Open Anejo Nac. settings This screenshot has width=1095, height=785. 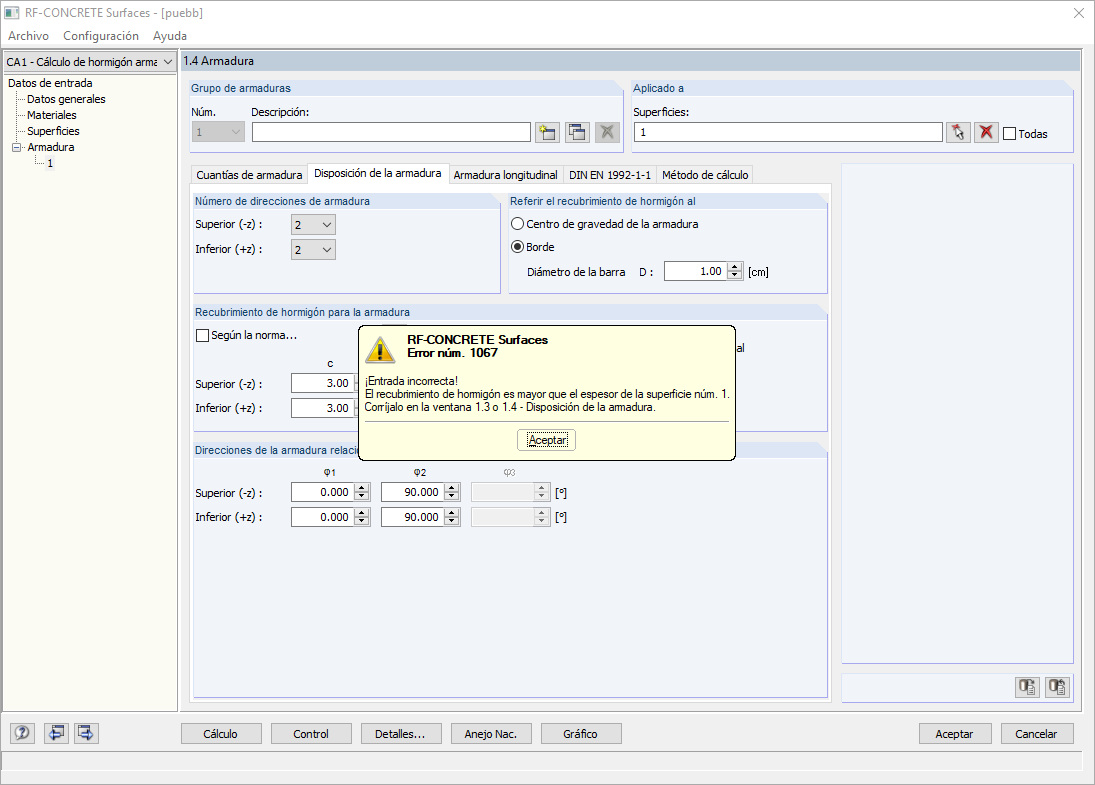pos(491,734)
